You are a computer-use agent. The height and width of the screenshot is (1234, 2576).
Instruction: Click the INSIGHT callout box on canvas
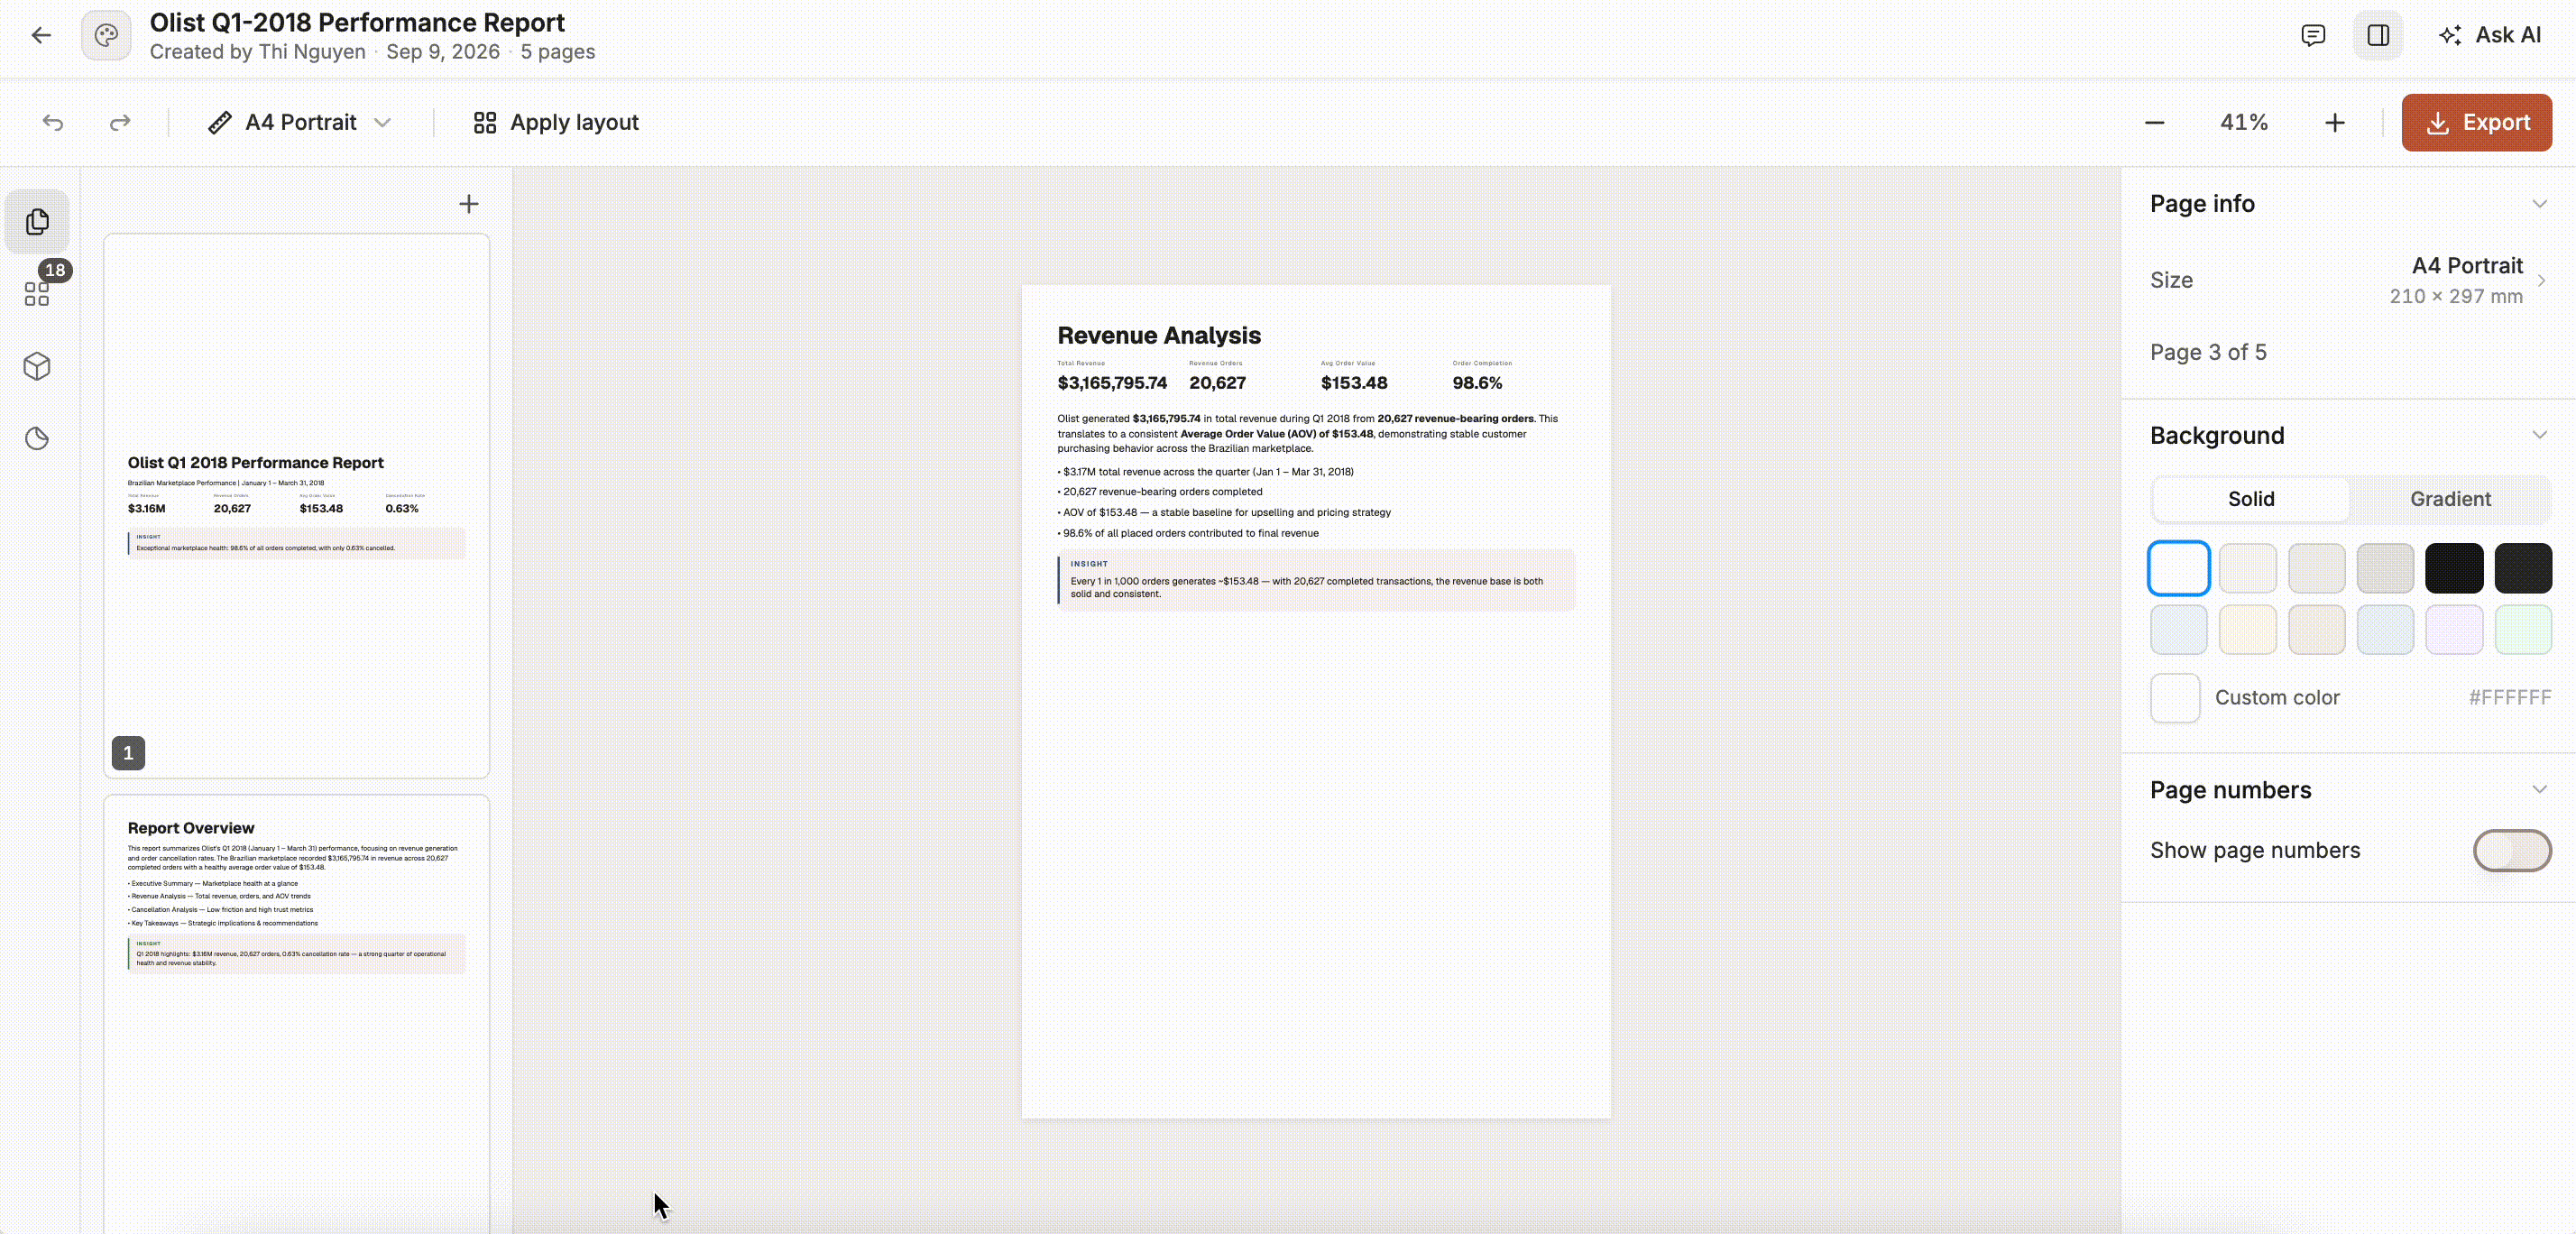click(x=1316, y=580)
